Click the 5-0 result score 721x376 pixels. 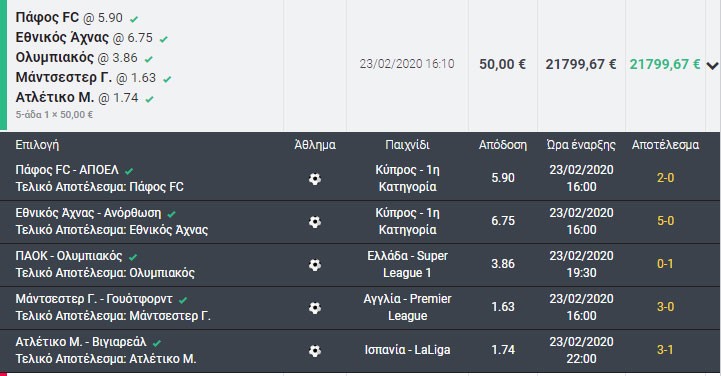(x=665, y=221)
